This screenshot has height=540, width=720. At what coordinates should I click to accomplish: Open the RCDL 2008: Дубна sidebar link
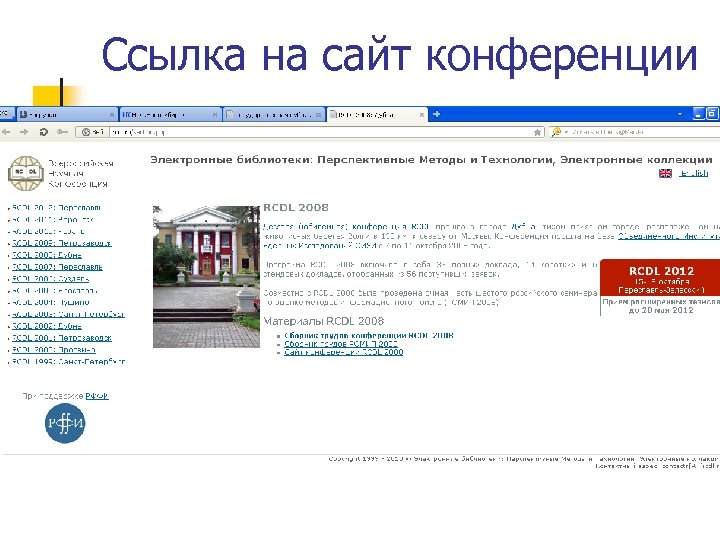[x=47, y=255]
